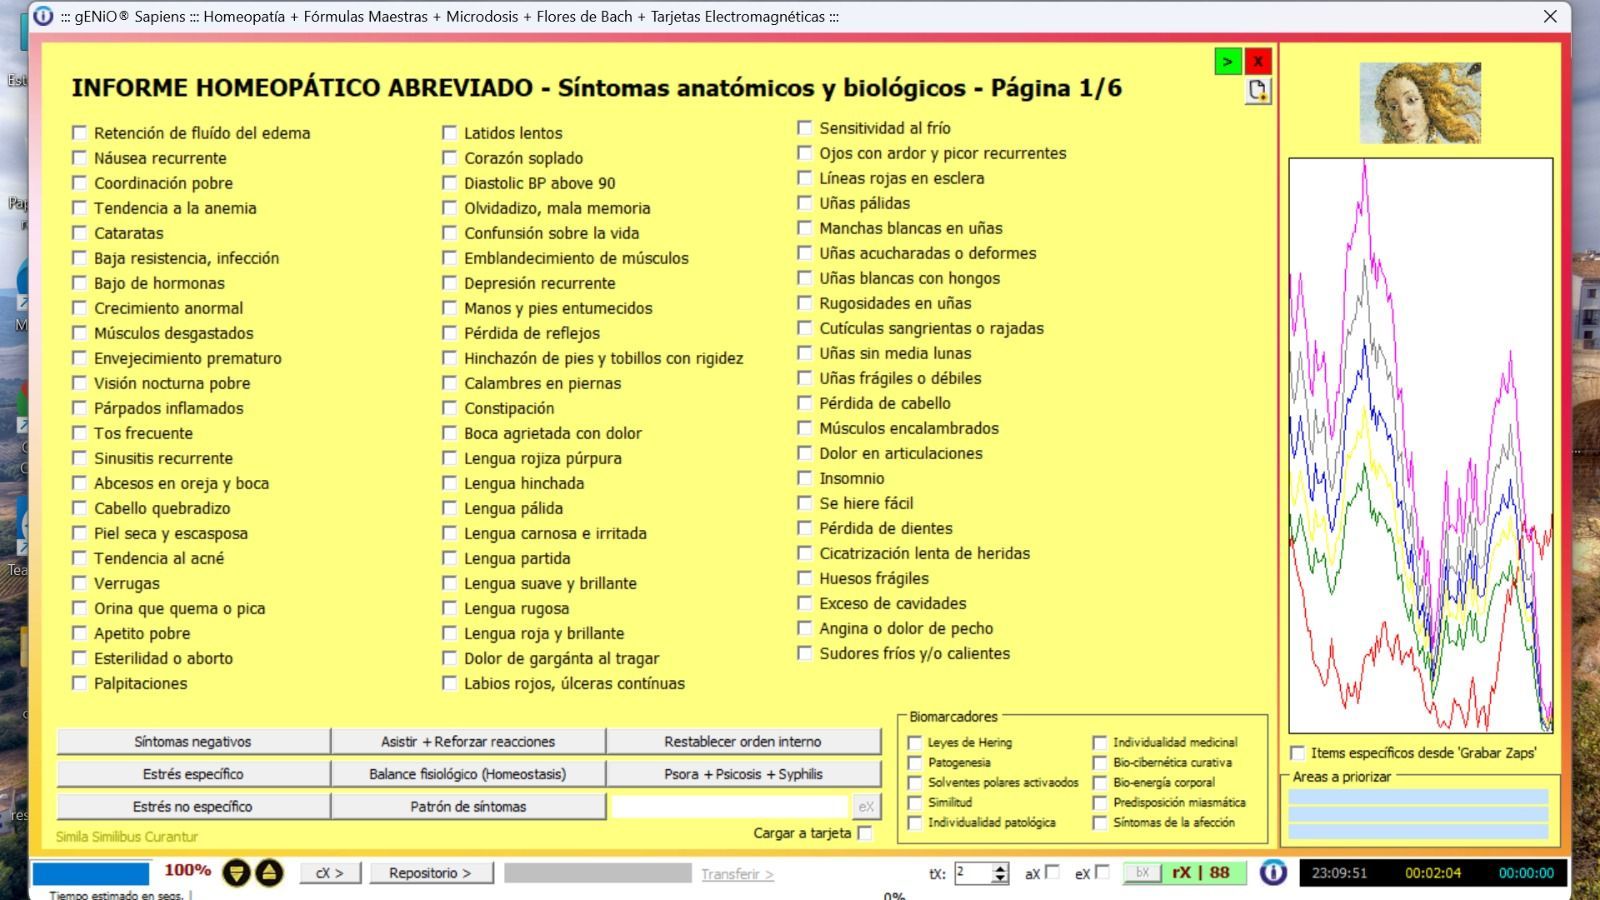Increase tX value with stepper arrows
Viewport: 1600px width, 900px height.
click(x=1000, y=868)
